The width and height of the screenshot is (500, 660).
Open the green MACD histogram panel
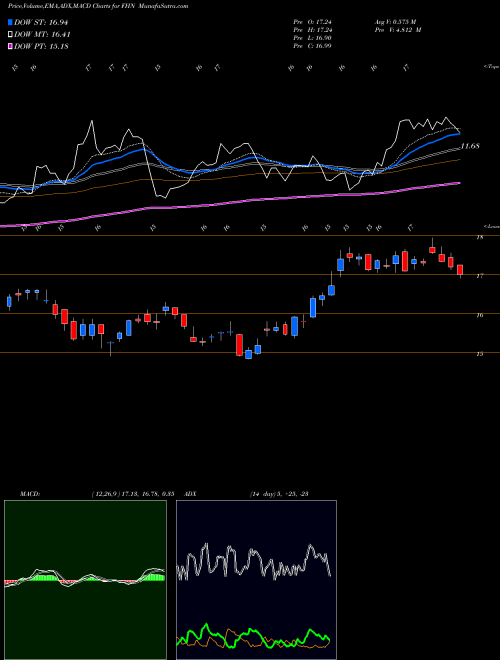click(x=85, y=580)
